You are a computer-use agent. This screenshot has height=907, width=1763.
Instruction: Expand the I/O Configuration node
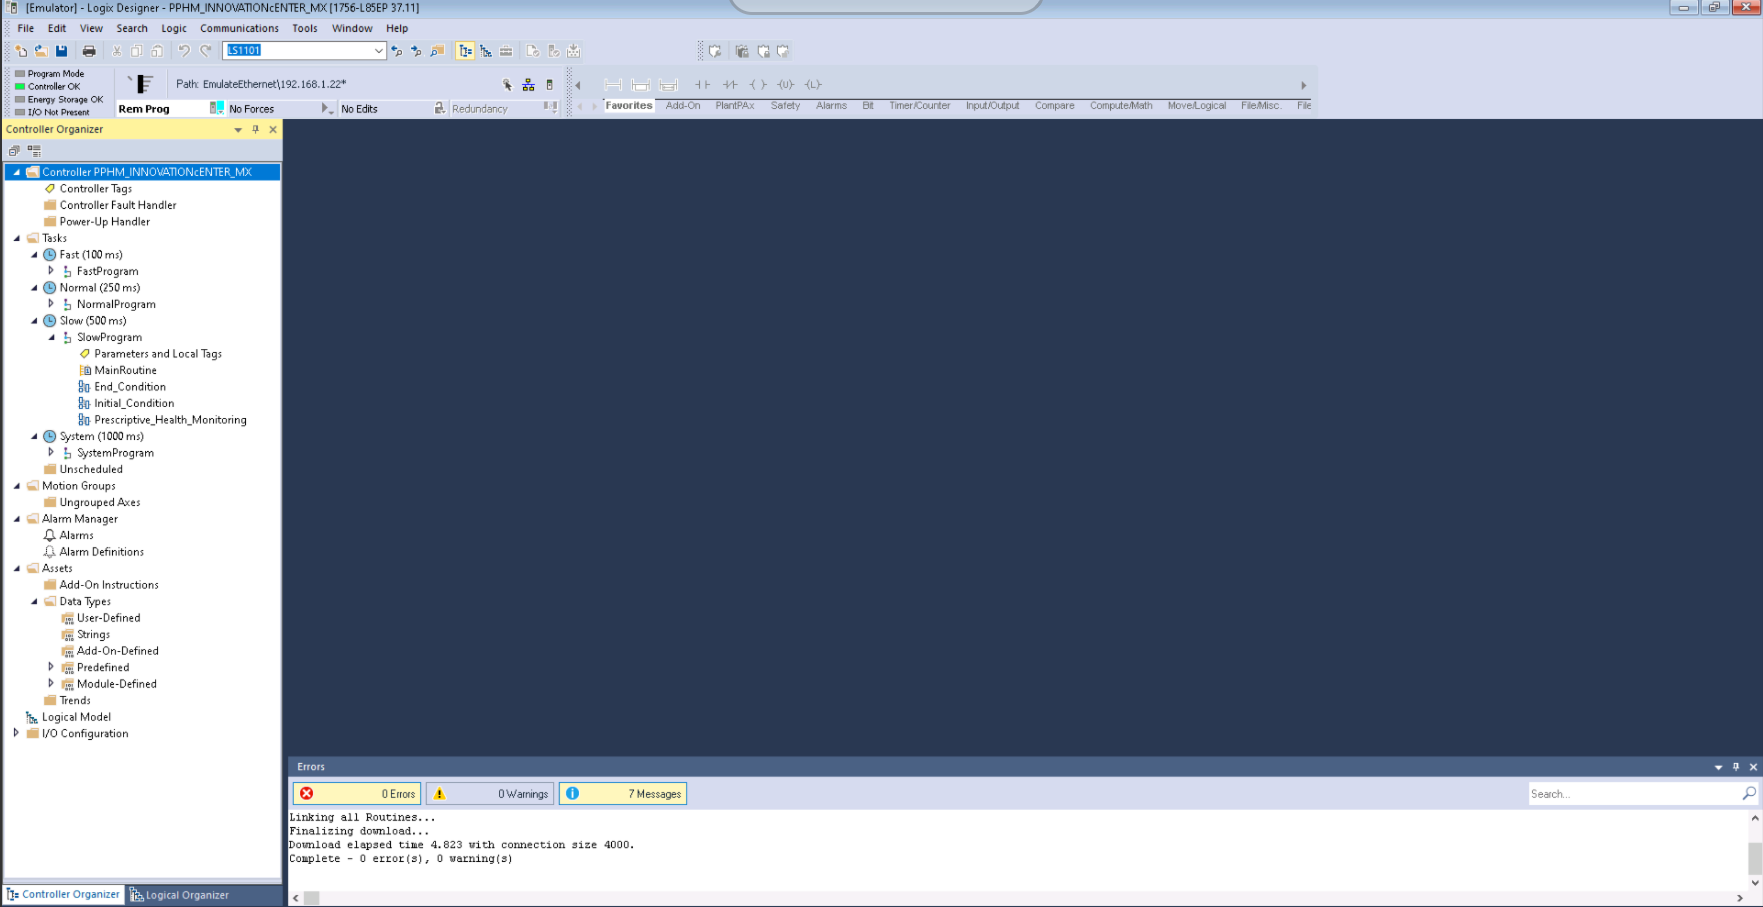click(16, 733)
